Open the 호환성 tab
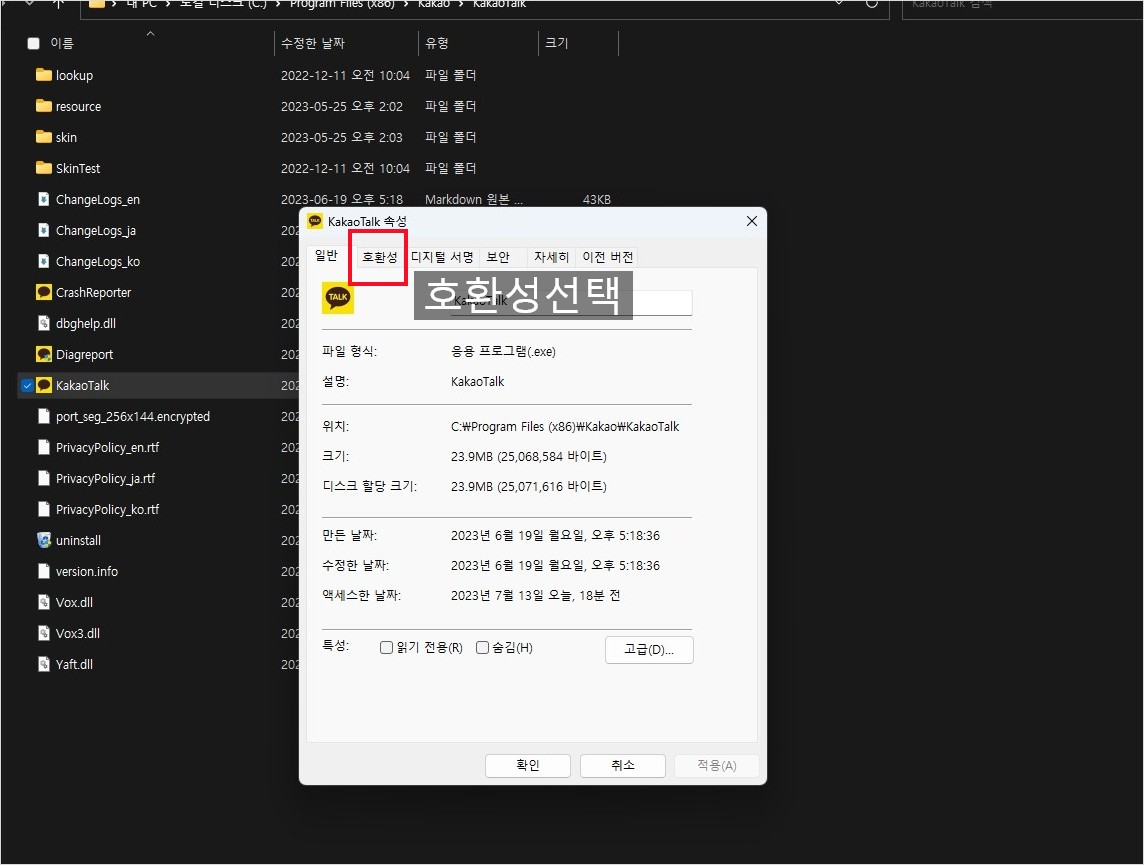1144x865 pixels. [x=379, y=257]
